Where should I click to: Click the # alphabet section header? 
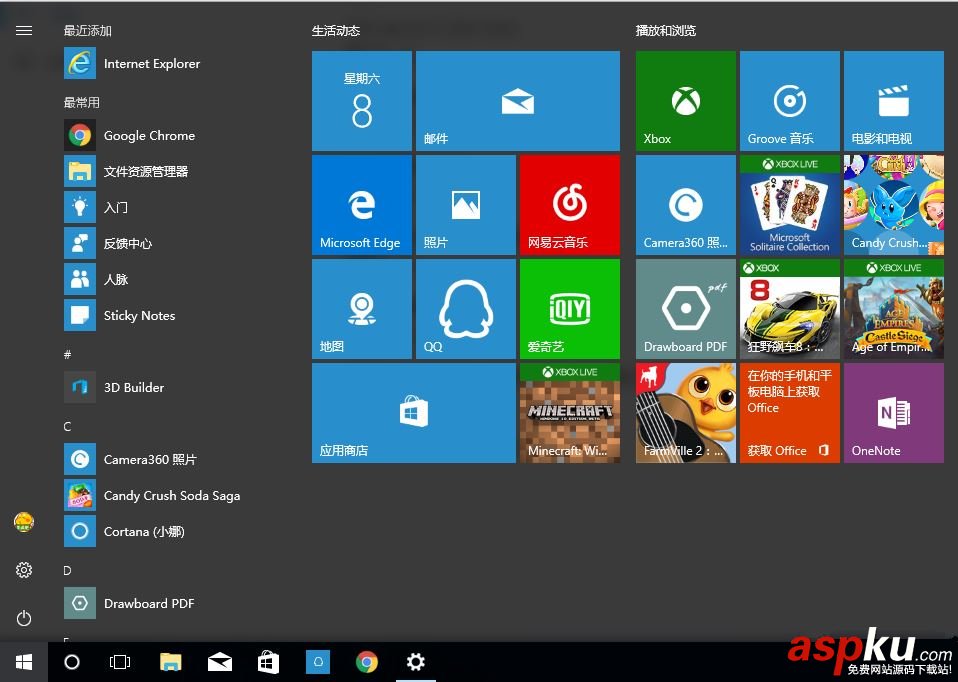coord(68,355)
